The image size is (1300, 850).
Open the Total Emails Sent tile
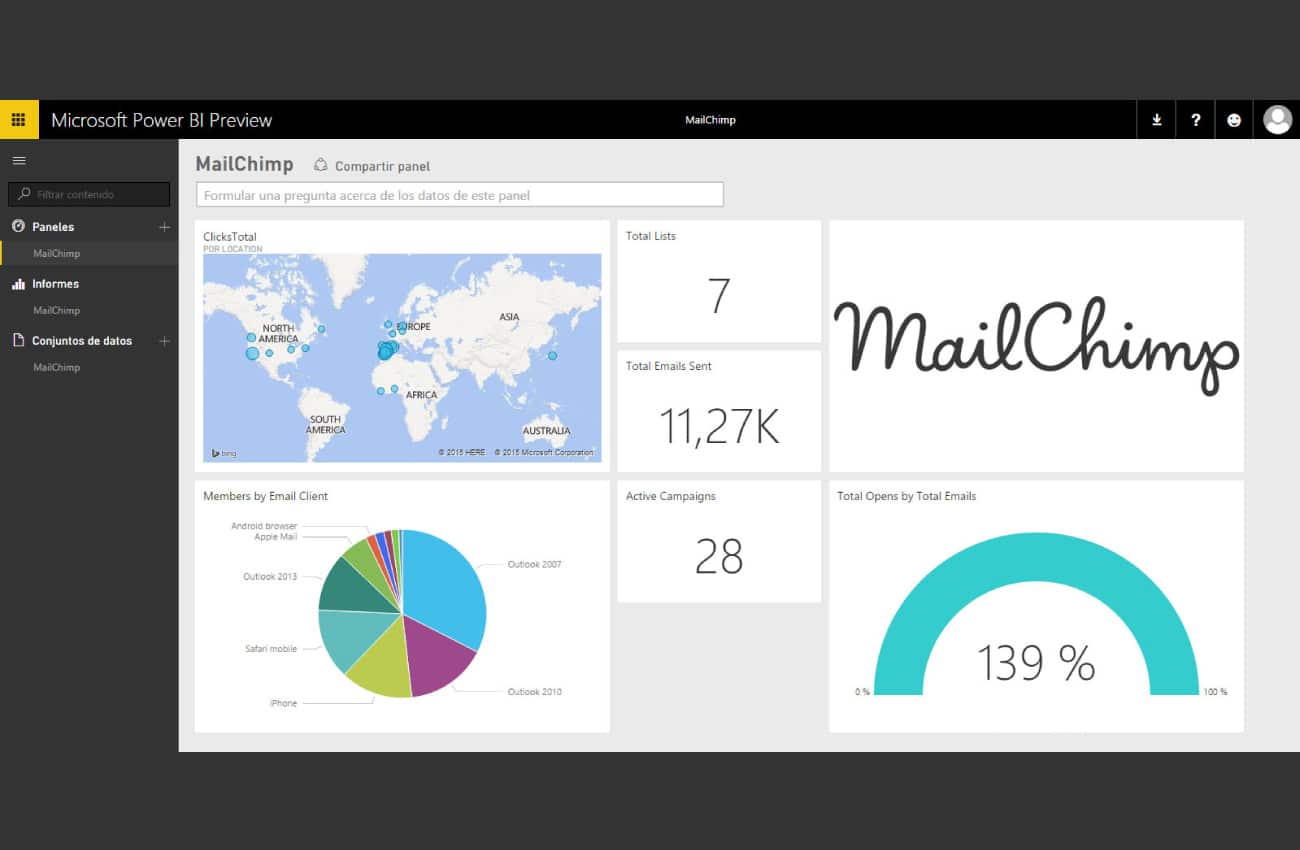[x=719, y=411]
